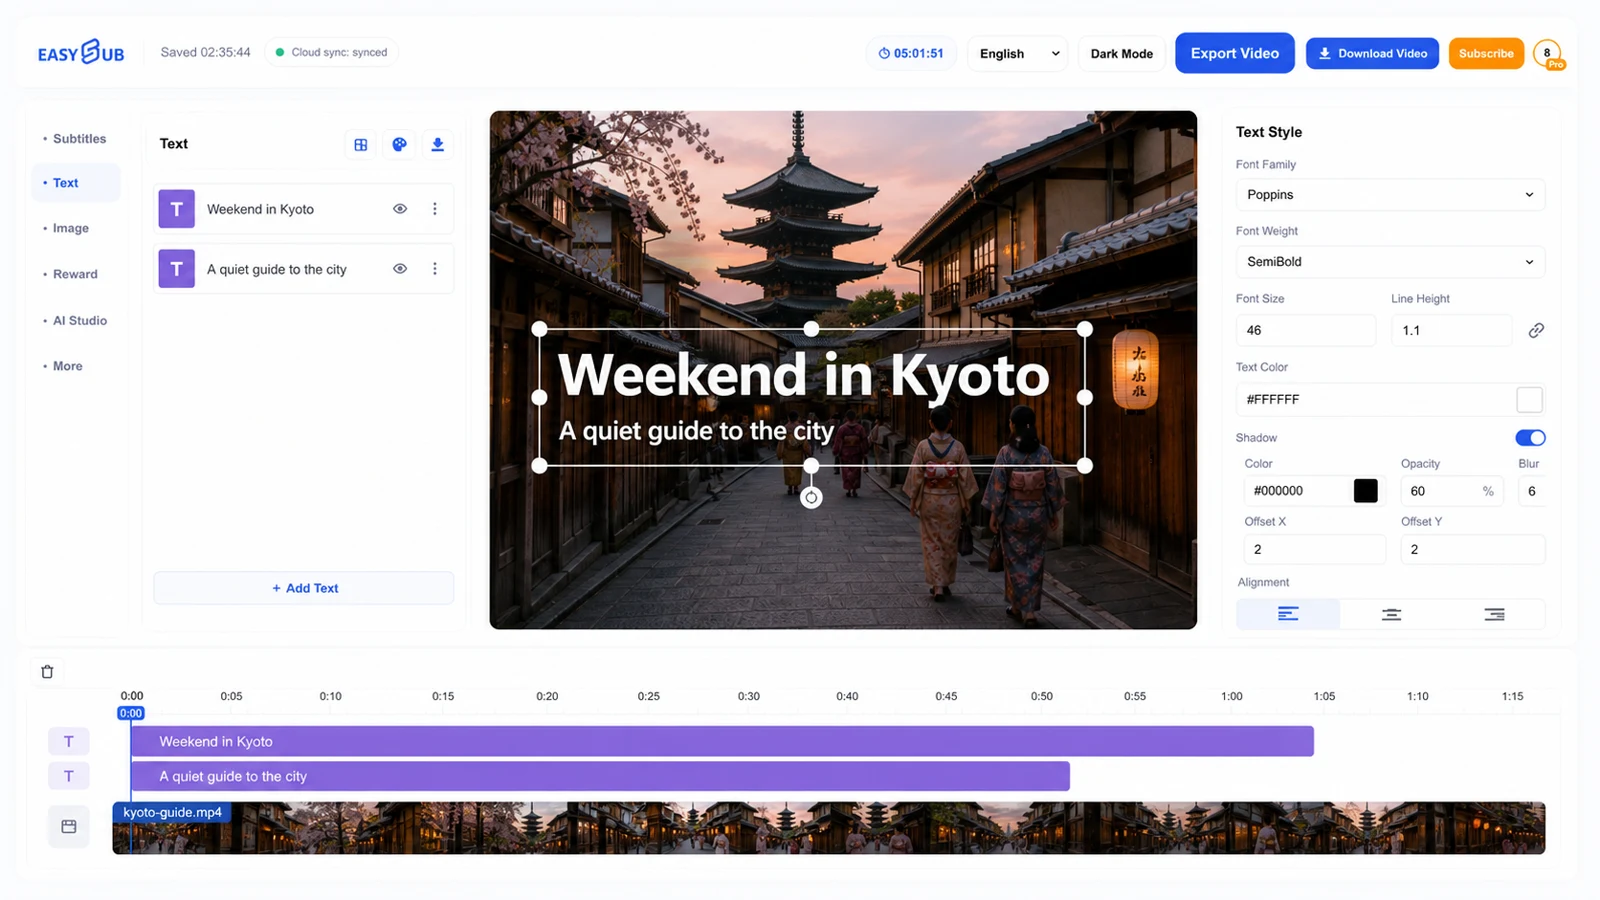Click the EasySub logo
1600x900 pixels.
pyautogui.click(x=81, y=52)
